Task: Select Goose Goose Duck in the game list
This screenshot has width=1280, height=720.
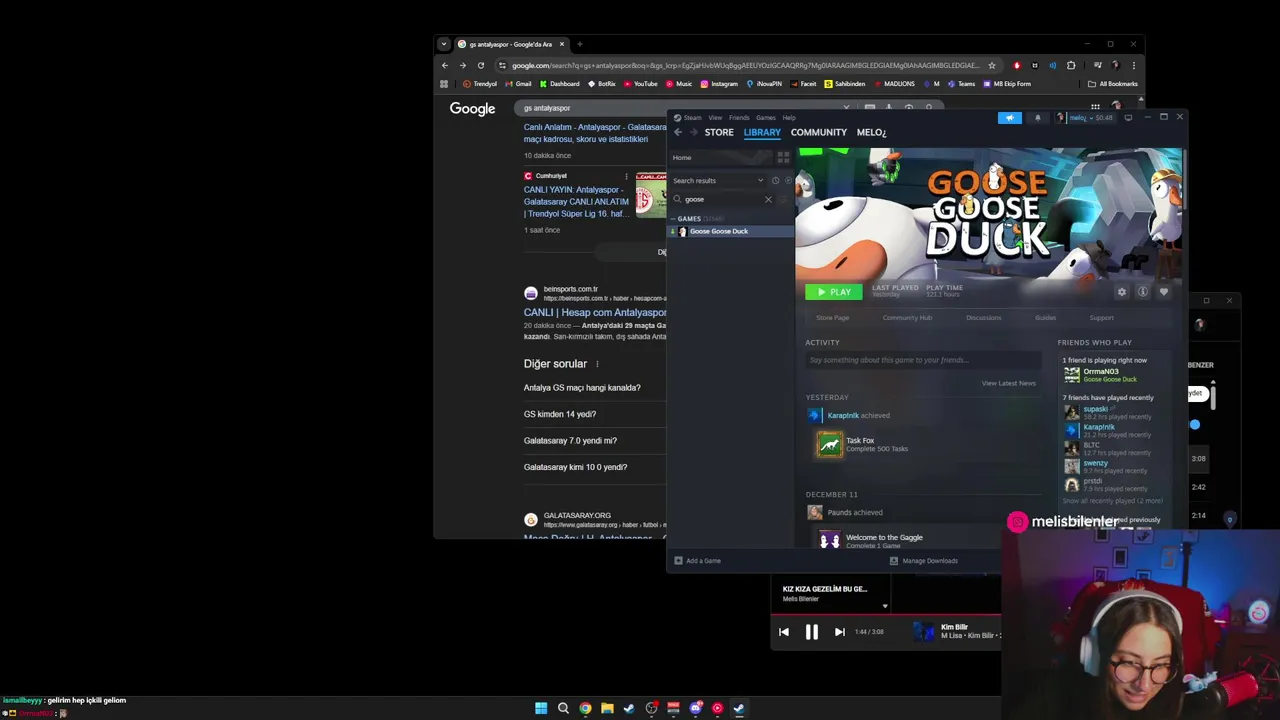Action: (x=732, y=231)
